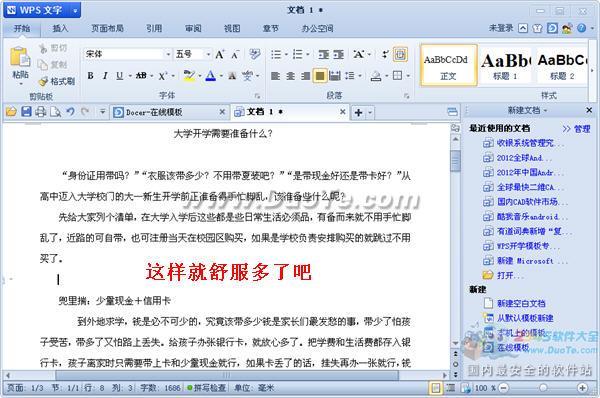Close the 文档 1 document tab

click(343, 112)
